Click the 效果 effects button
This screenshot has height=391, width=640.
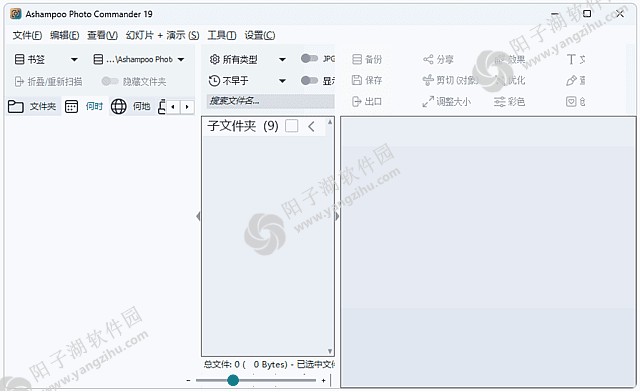coord(509,60)
